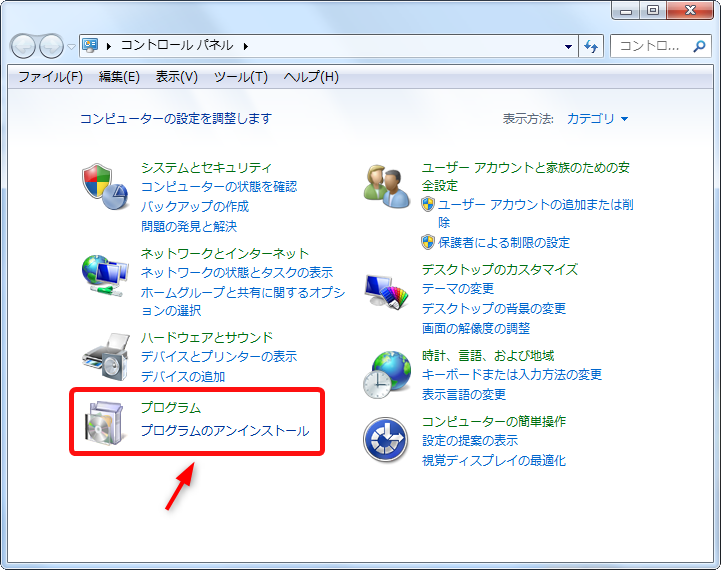The height and width of the screenshot is (570, 721).
Task: Click the search magnifier icon
Action: click(699, 46)
